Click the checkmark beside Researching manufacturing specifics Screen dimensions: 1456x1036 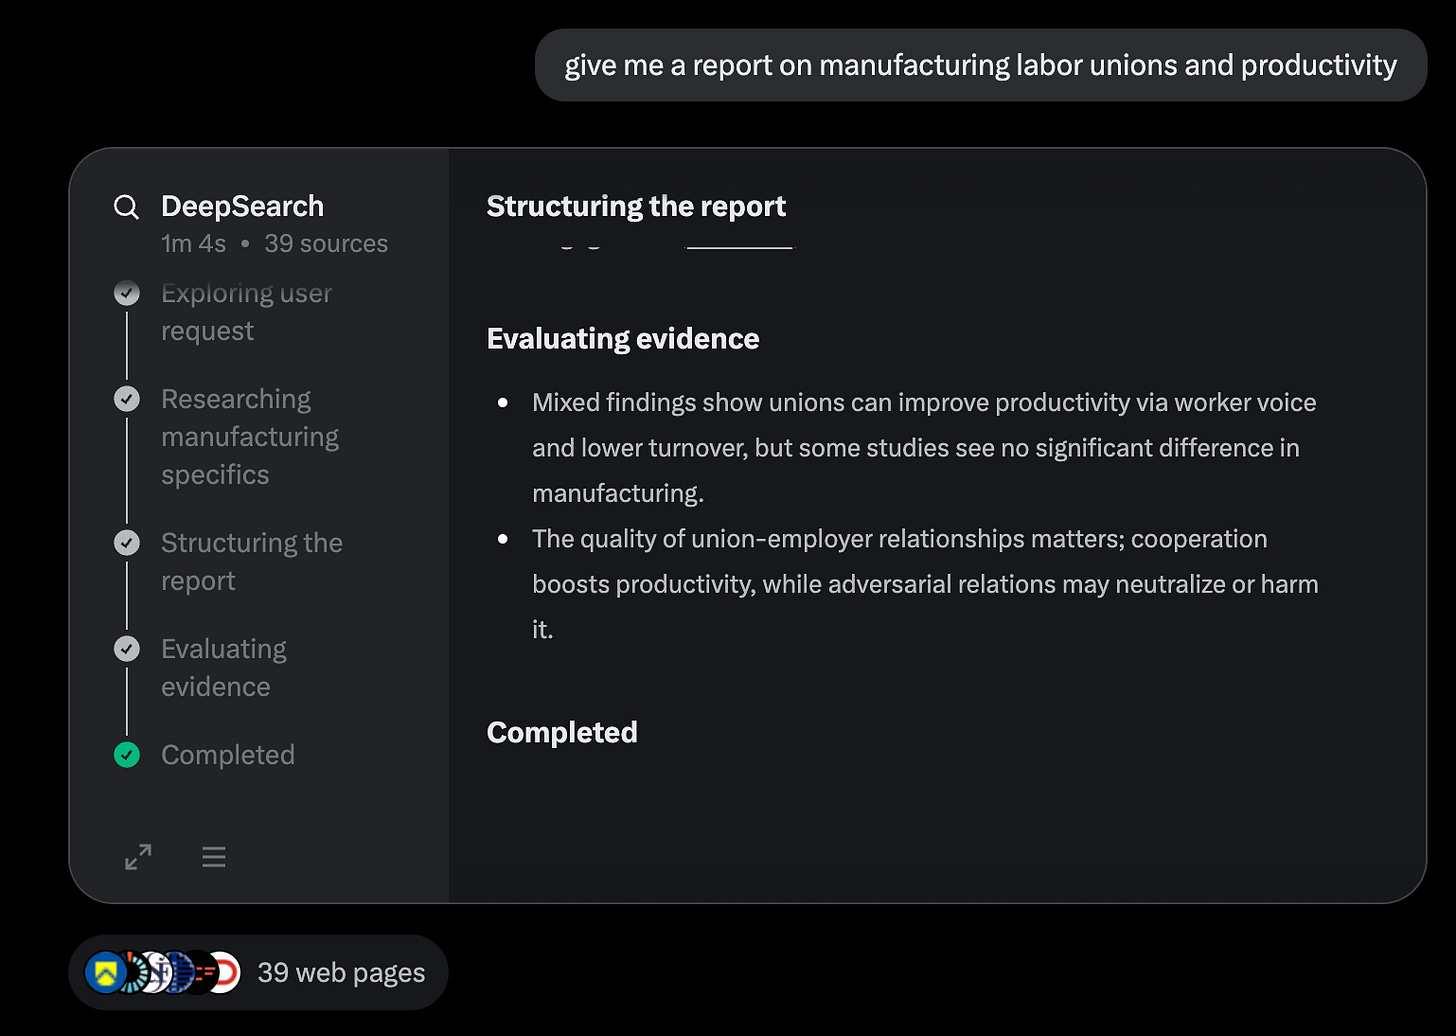[x=127, y=399]
